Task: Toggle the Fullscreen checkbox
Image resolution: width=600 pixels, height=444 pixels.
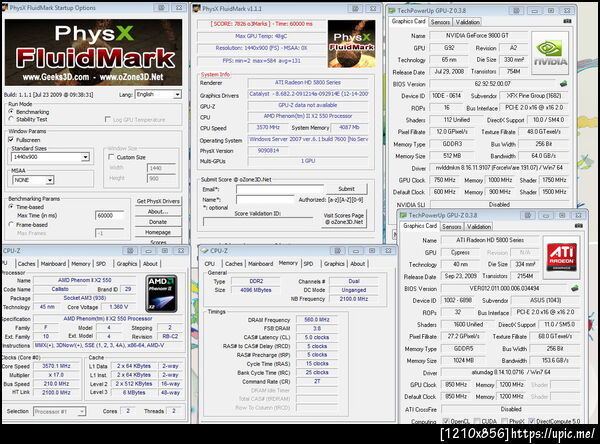Action: pyautogui.click(x=11, y=140)
